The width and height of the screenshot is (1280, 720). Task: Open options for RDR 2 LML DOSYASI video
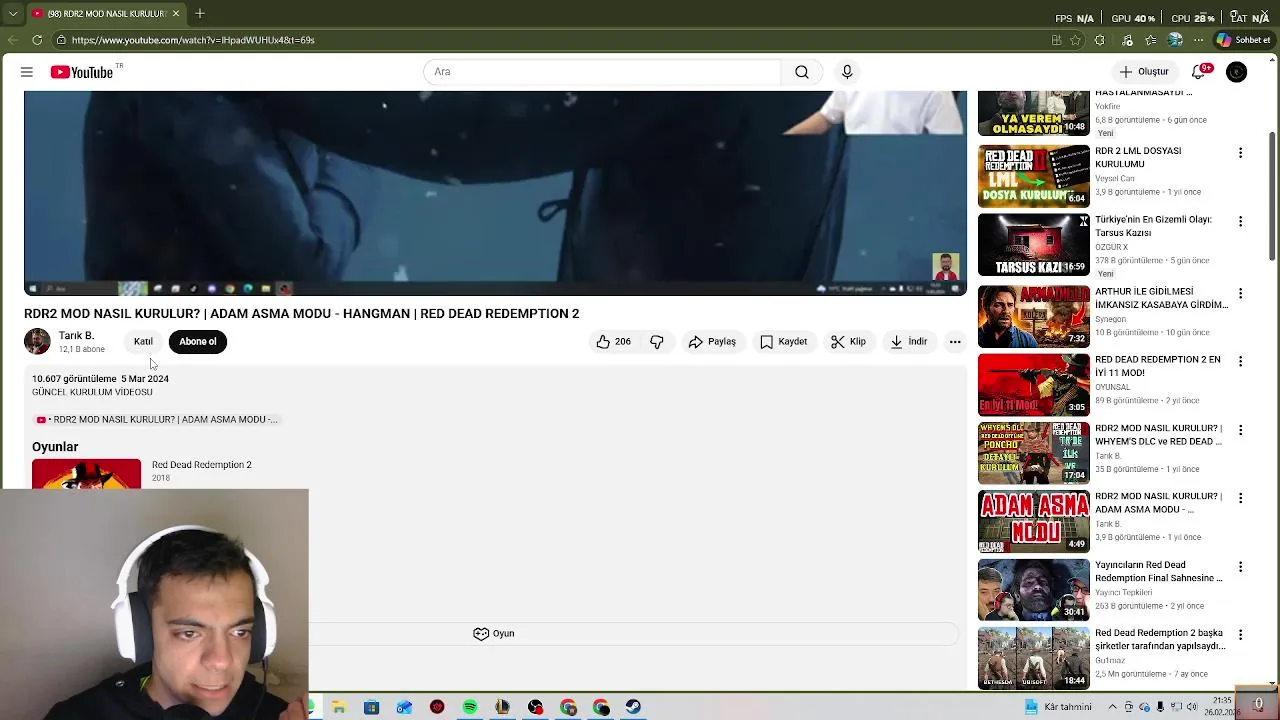(1240, 153)
